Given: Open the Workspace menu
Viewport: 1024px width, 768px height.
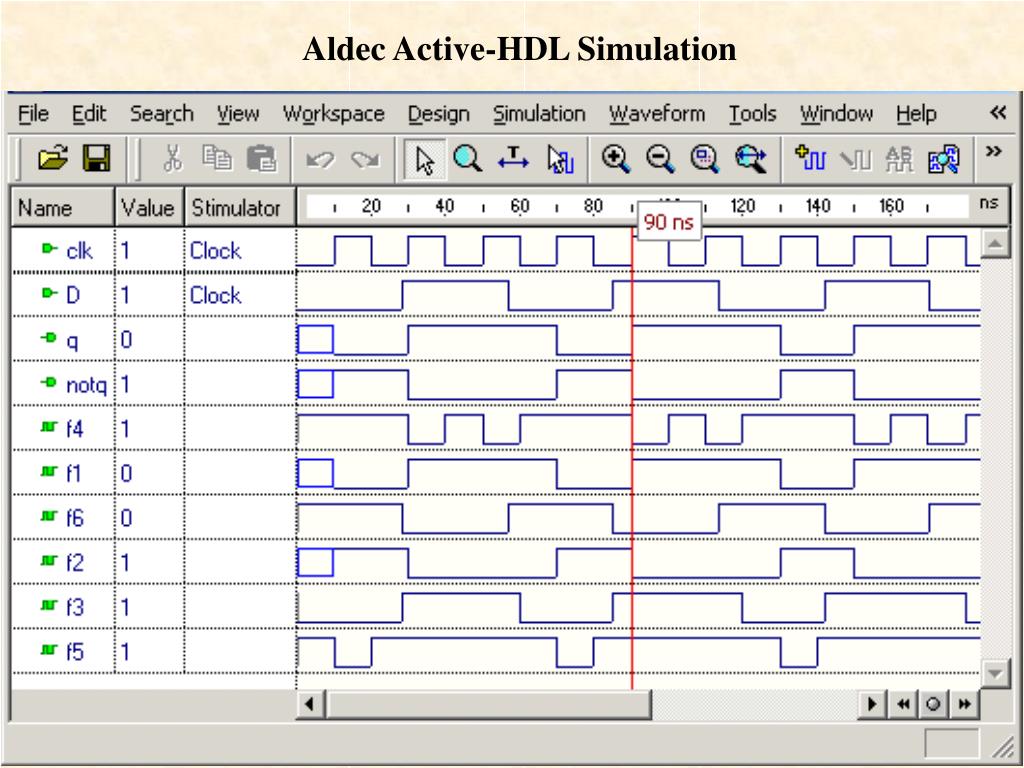Looking at the screenshot, I should click(333, 114).
